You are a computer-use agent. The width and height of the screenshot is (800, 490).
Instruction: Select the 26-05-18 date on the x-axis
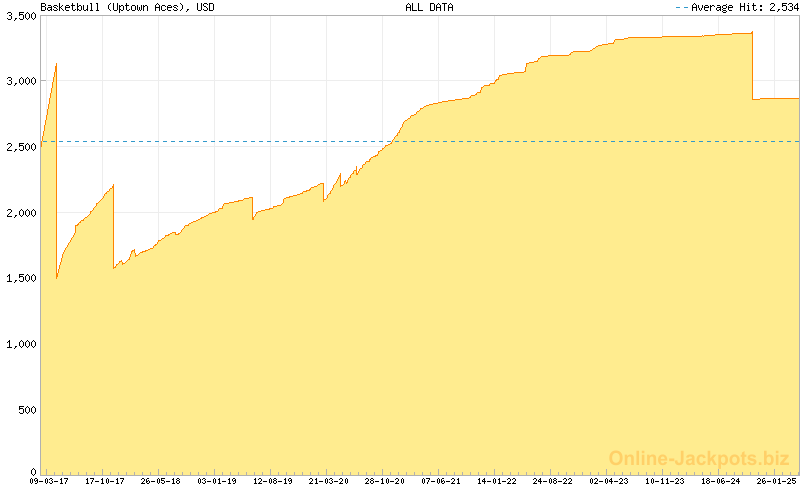pos(161,481)
